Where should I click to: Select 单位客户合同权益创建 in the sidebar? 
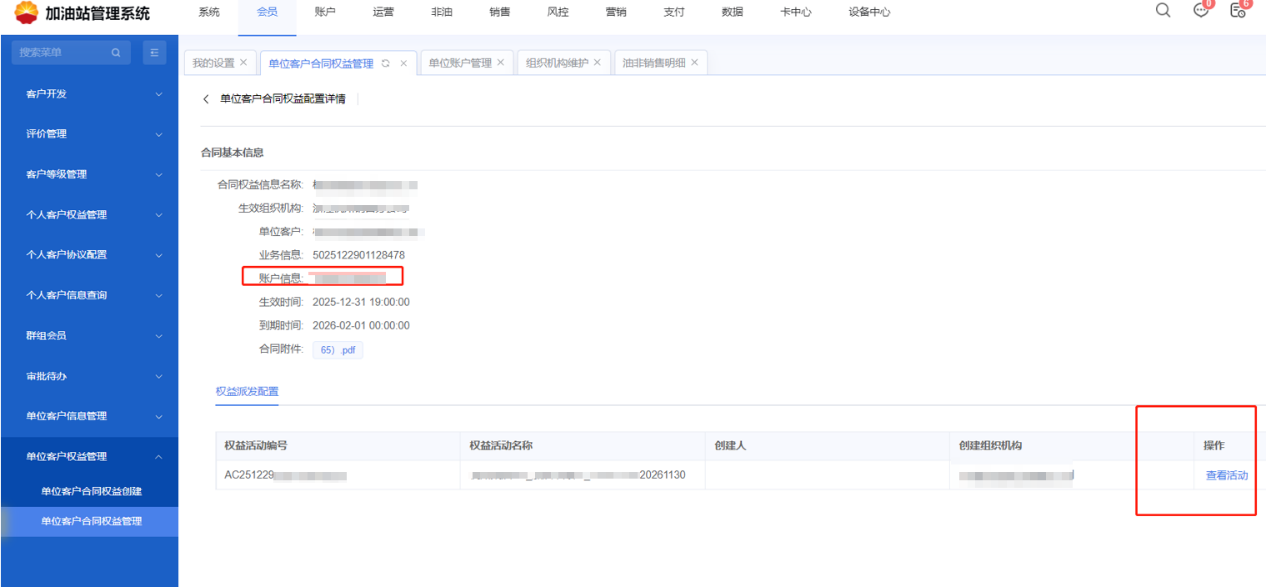point(91,491)
